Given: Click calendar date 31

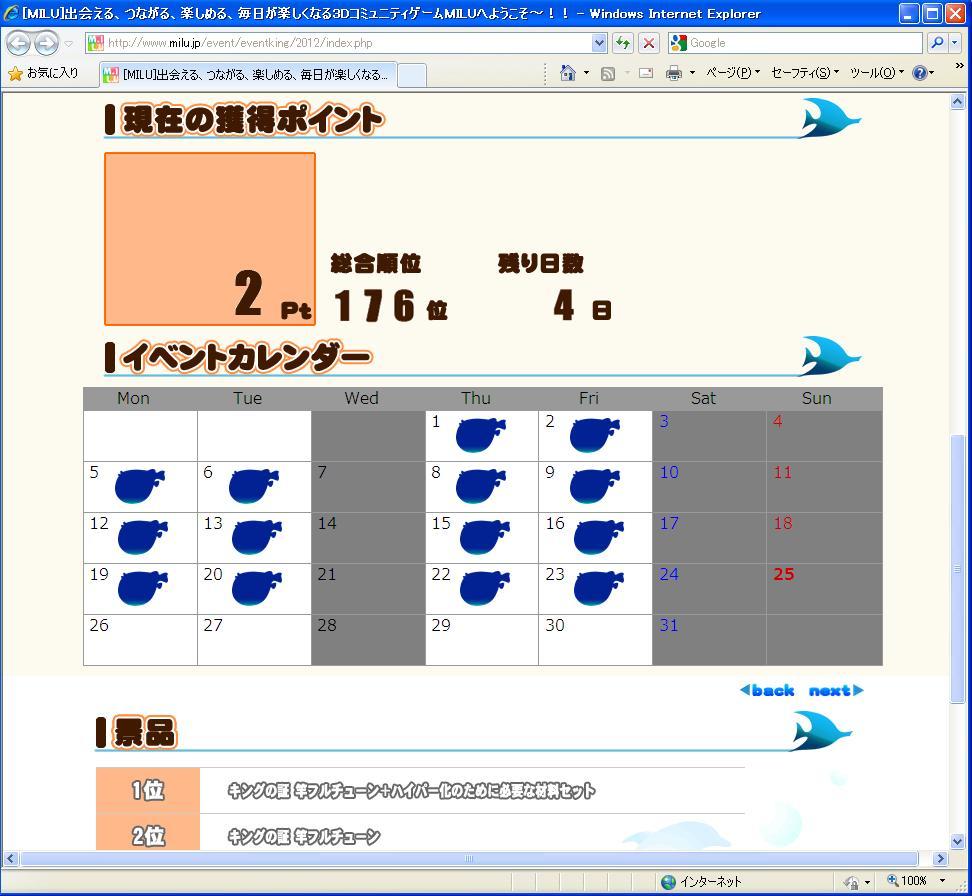Looking at the screenshot, I should pyautogui.click(x=669, y=625).
